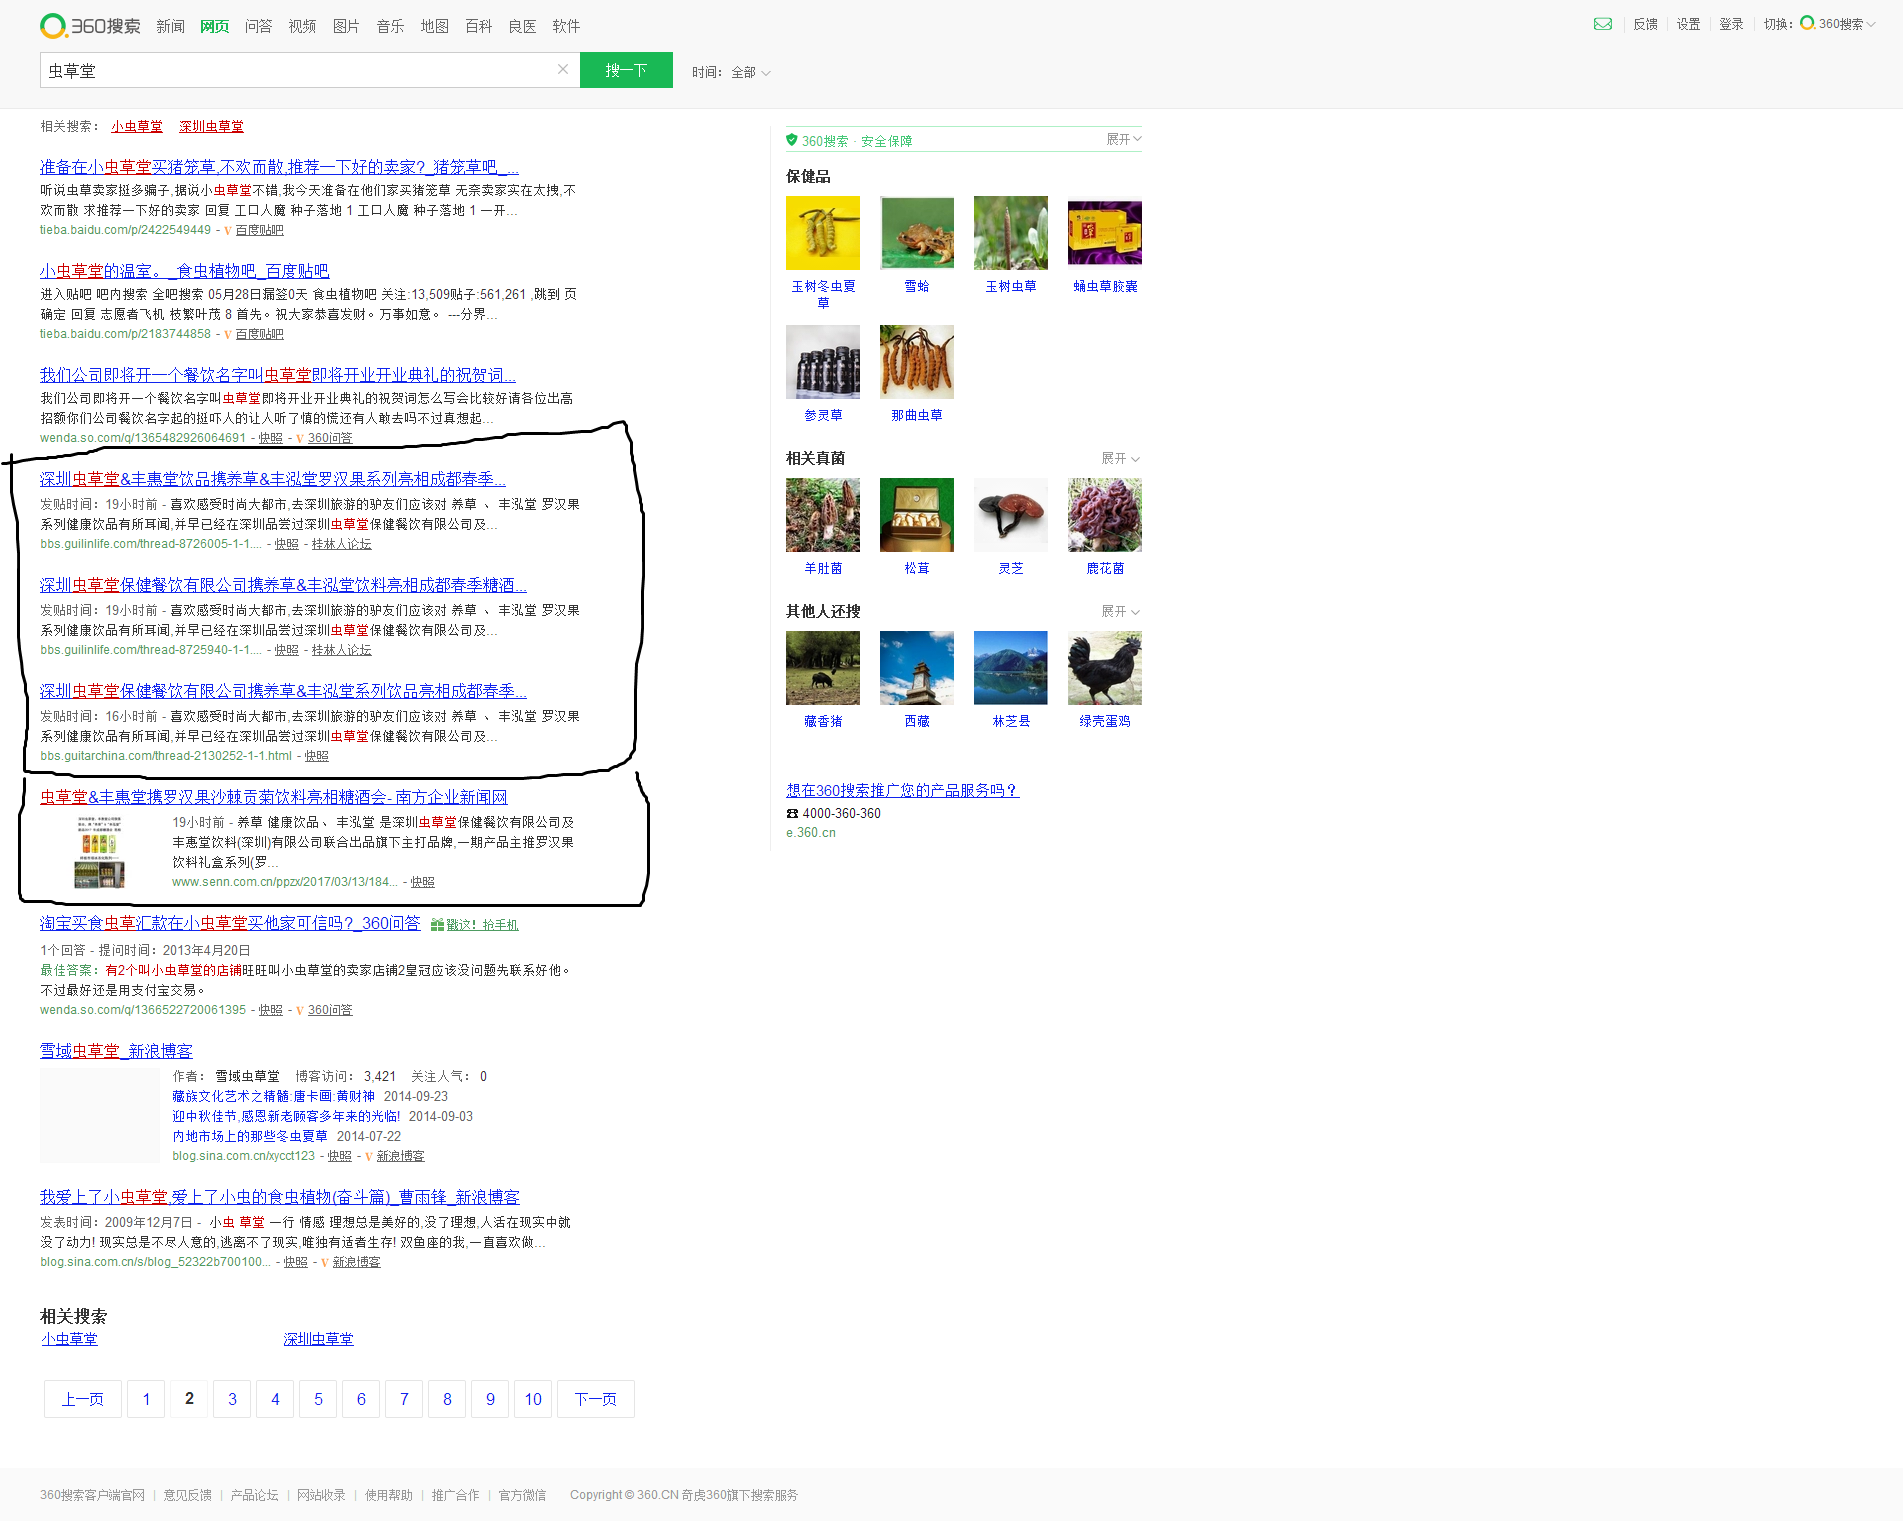Image resolution: width=1903 pixels, height=1521 pixels.
Task: Open 想在360搜索推广您的产品服务吗 link
Action: pos(902,790)
